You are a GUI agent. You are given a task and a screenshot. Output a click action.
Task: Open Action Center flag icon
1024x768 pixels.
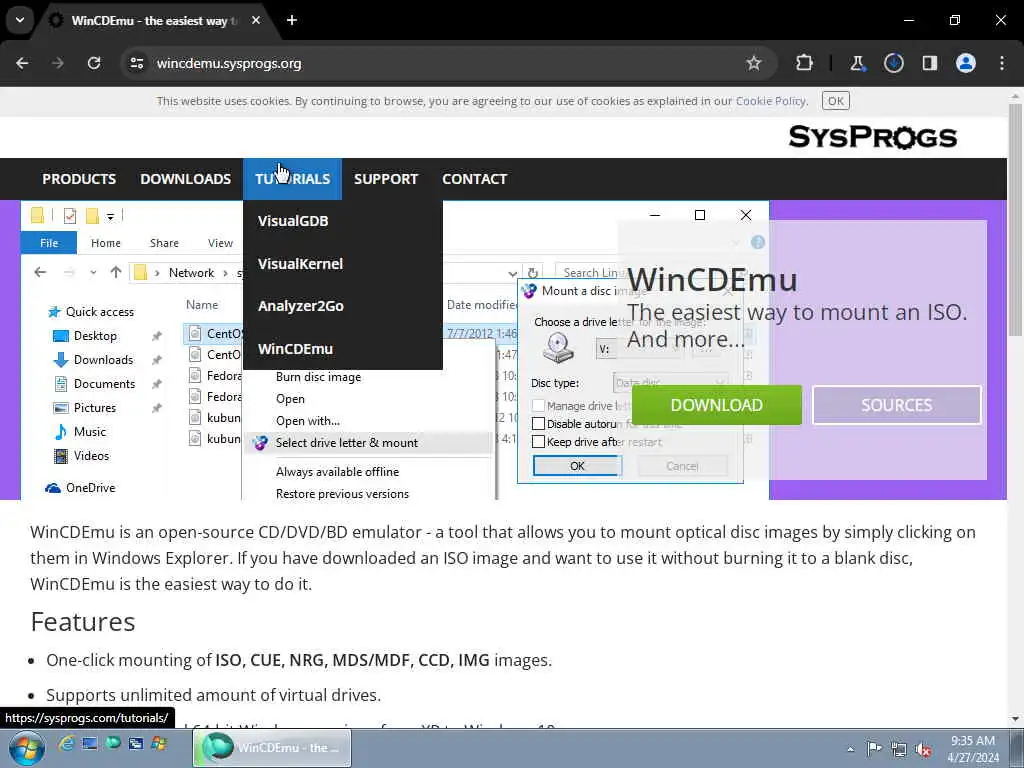point(874,749)
